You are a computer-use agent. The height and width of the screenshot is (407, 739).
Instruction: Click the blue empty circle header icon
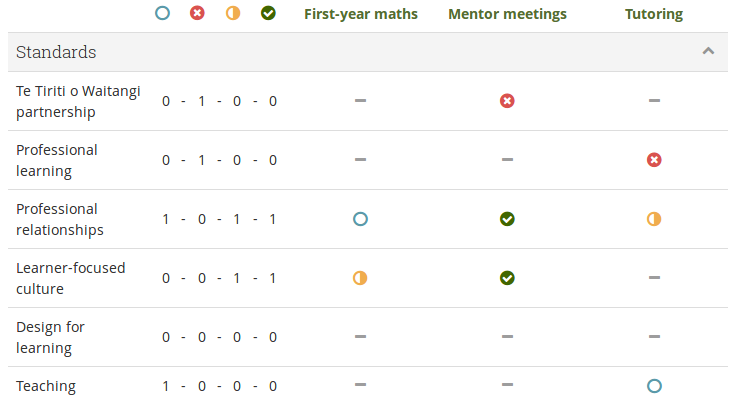point(163,14)
